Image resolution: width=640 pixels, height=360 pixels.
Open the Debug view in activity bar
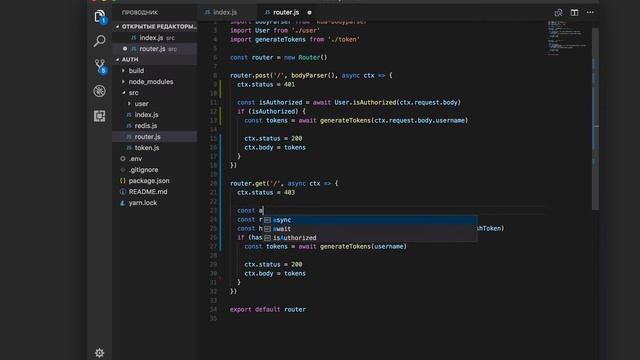(99, 91)
